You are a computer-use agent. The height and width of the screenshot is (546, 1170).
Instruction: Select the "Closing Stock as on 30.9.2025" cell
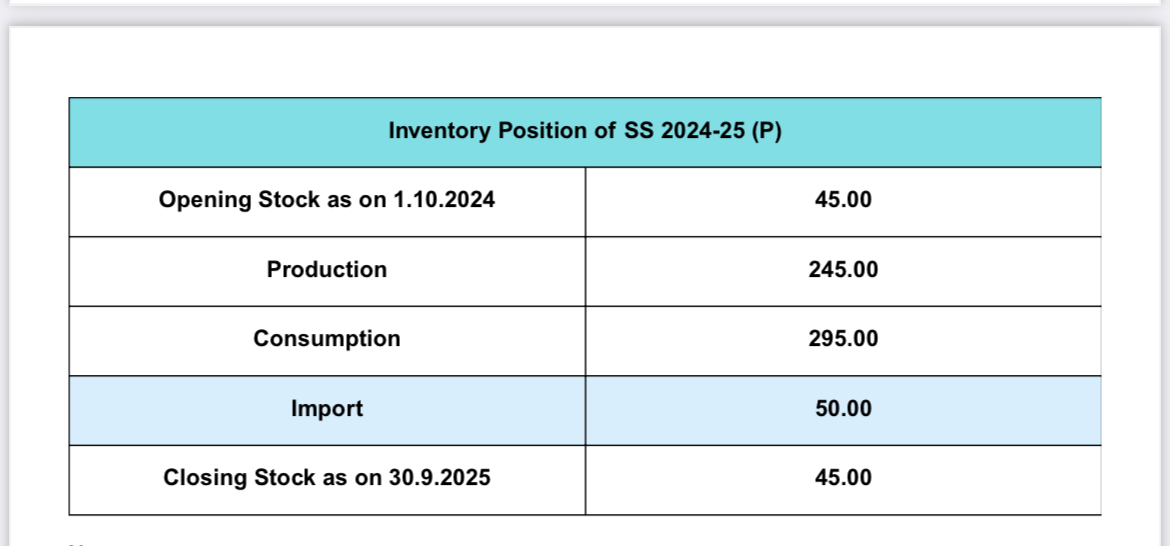click(x=327, y=478)
